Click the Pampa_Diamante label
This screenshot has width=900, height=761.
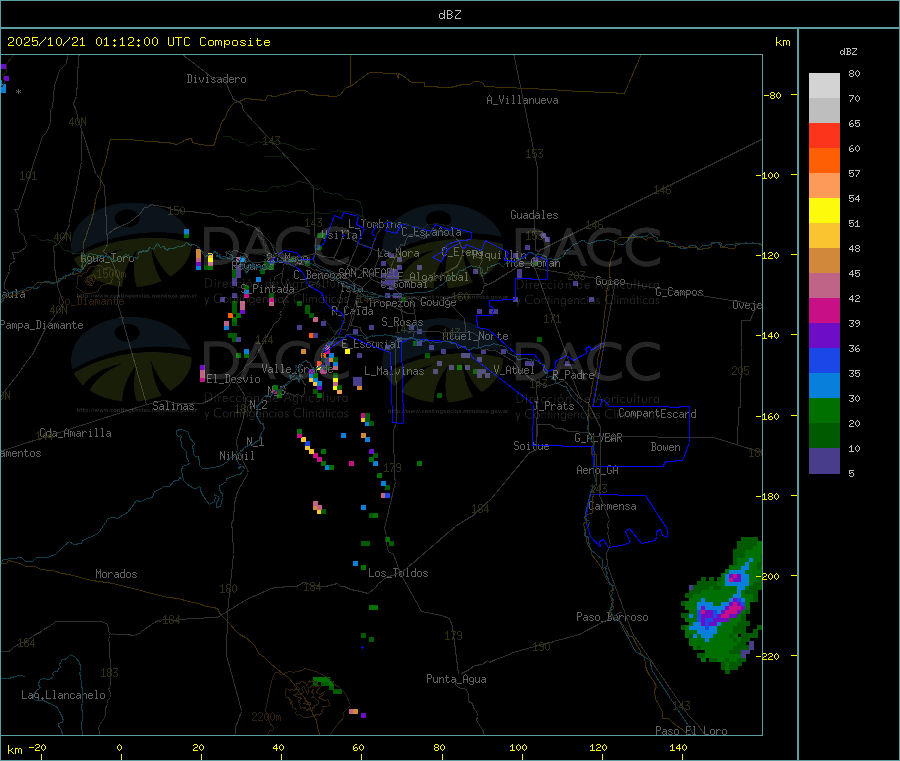(x=42, y=325)
